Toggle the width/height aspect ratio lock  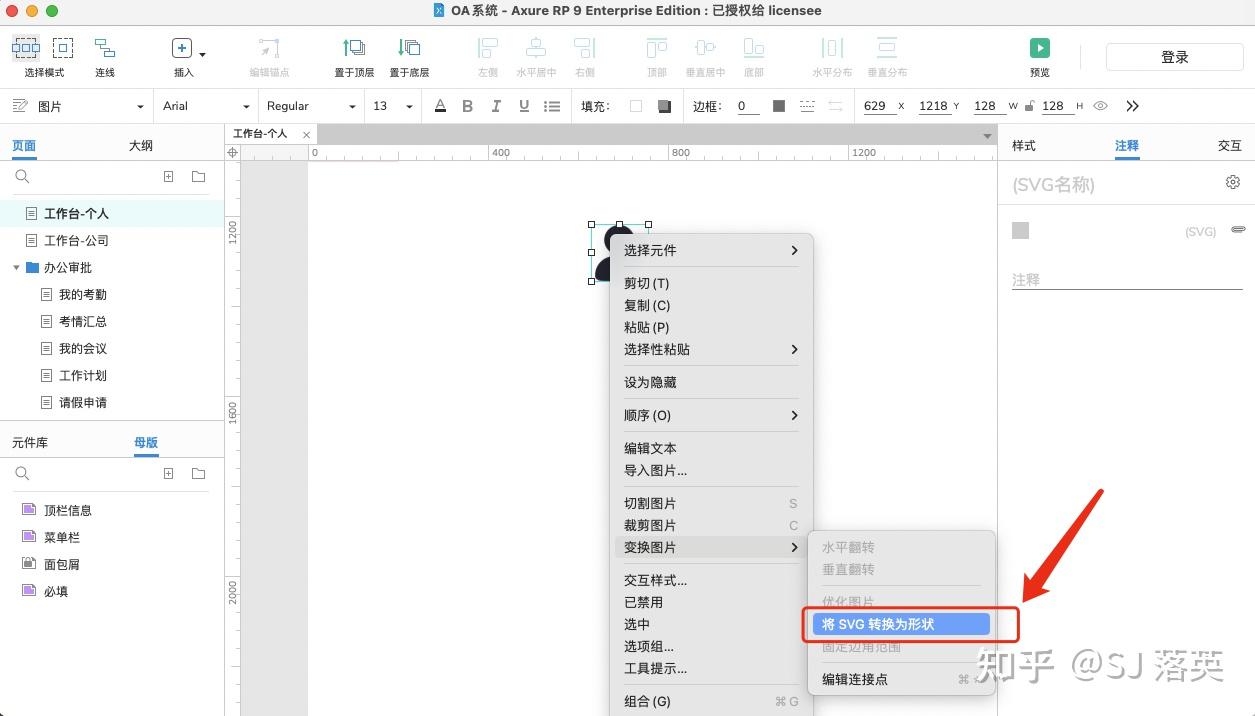tap(1029, 105)
